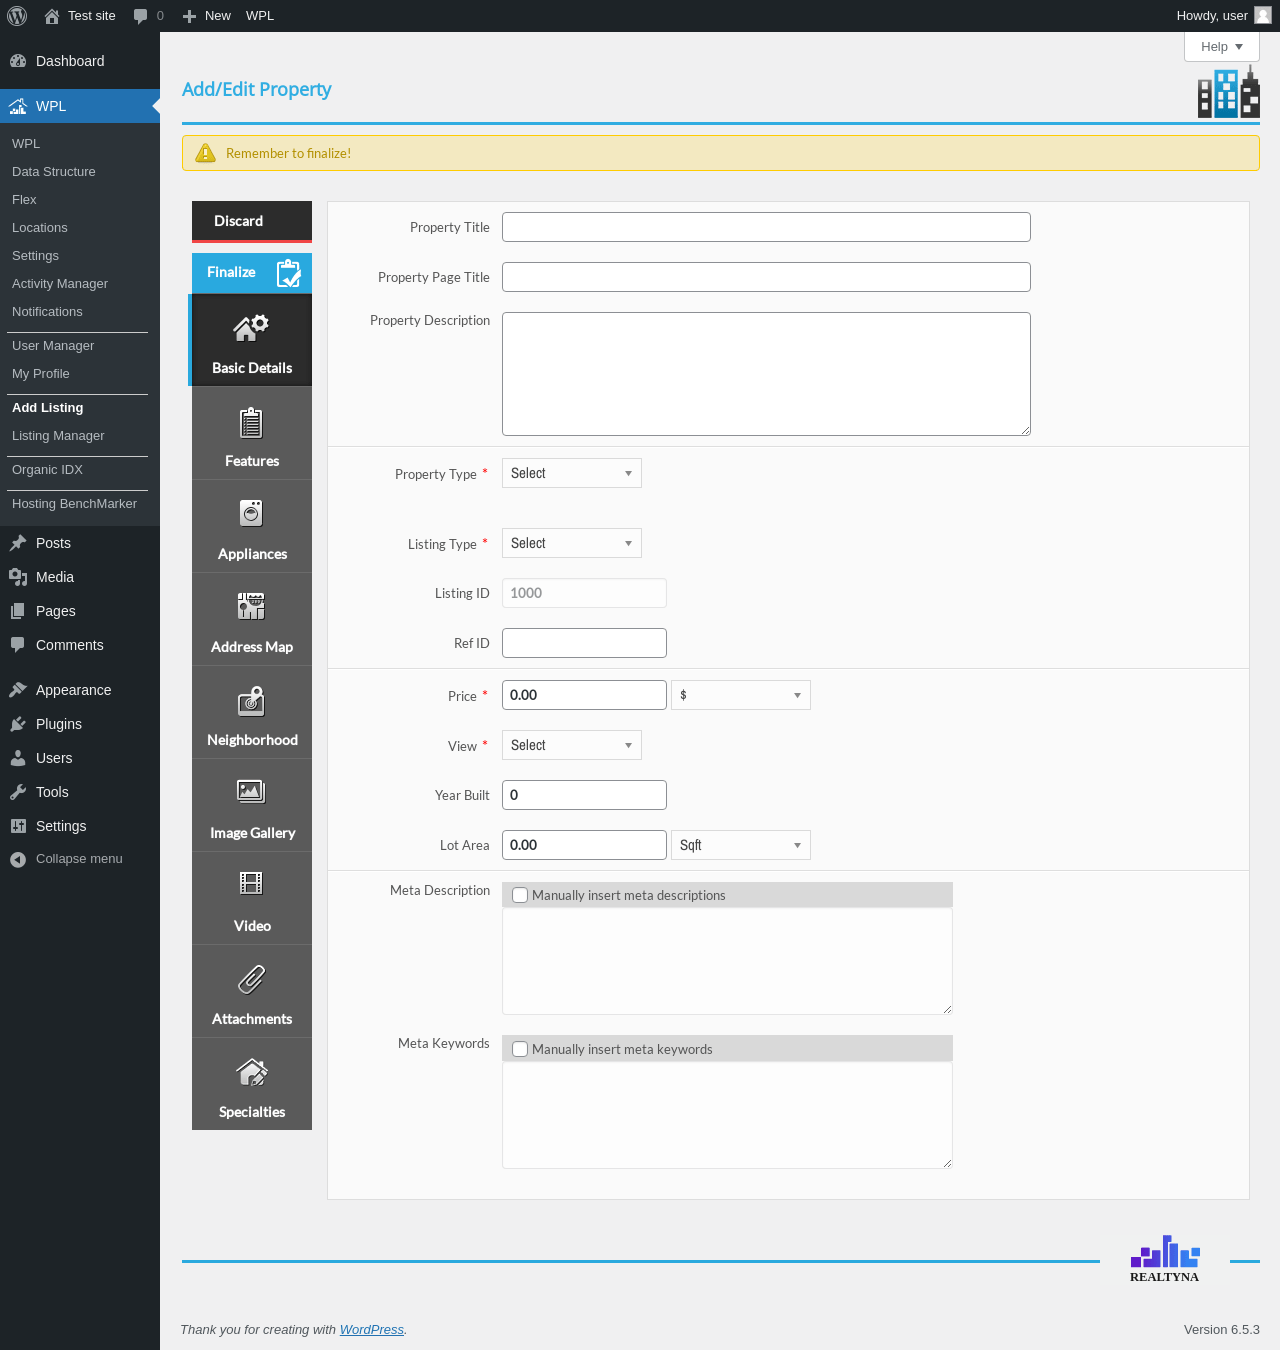
Task: Open the Specialties house icon
Action: coord(251,1072)
